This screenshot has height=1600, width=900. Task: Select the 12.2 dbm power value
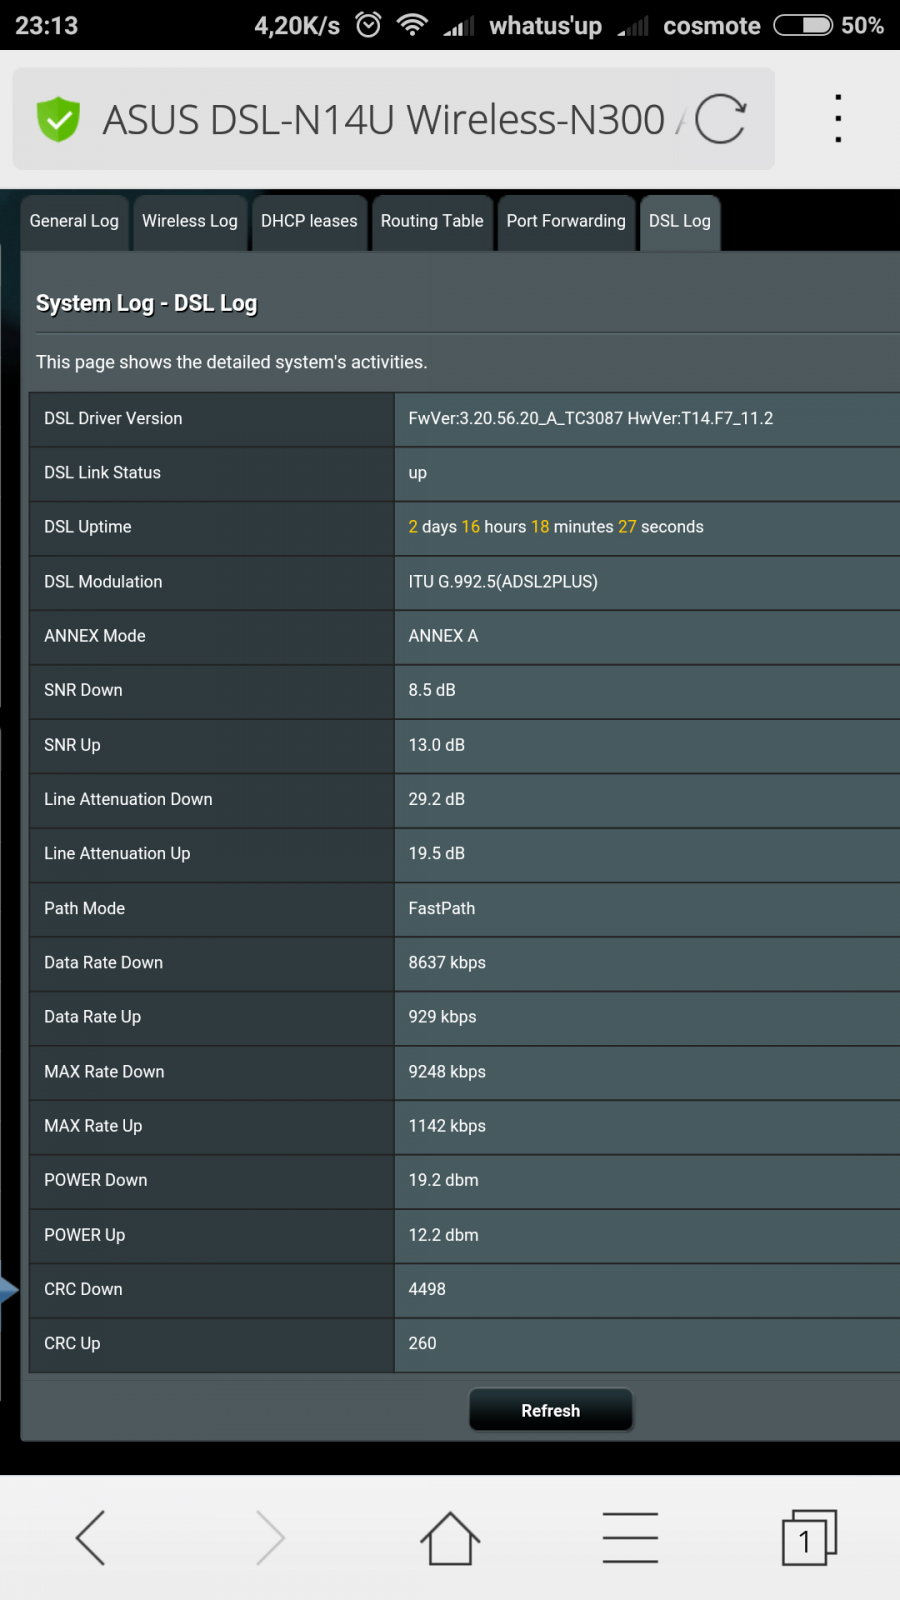tap(444, 1234)
